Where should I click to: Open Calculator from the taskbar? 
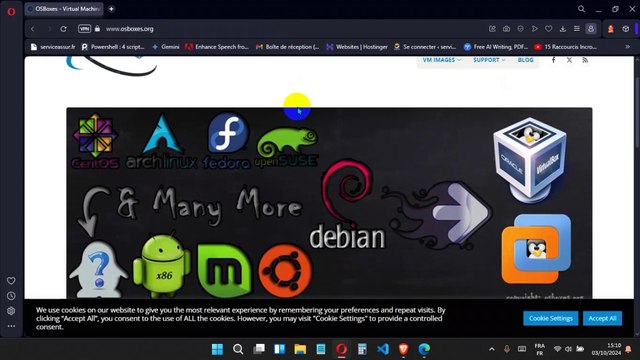pyautogui.click(x=362, y=349)
